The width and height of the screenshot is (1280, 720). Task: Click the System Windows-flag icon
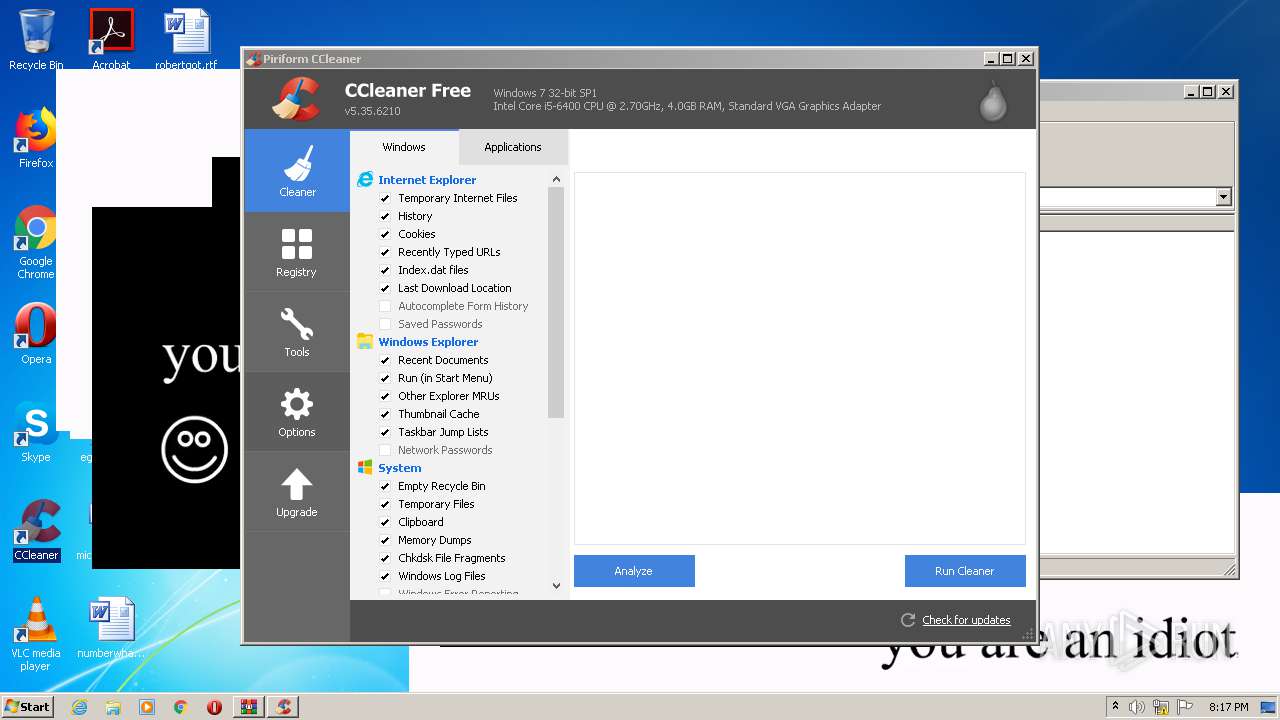click(365, 468)
